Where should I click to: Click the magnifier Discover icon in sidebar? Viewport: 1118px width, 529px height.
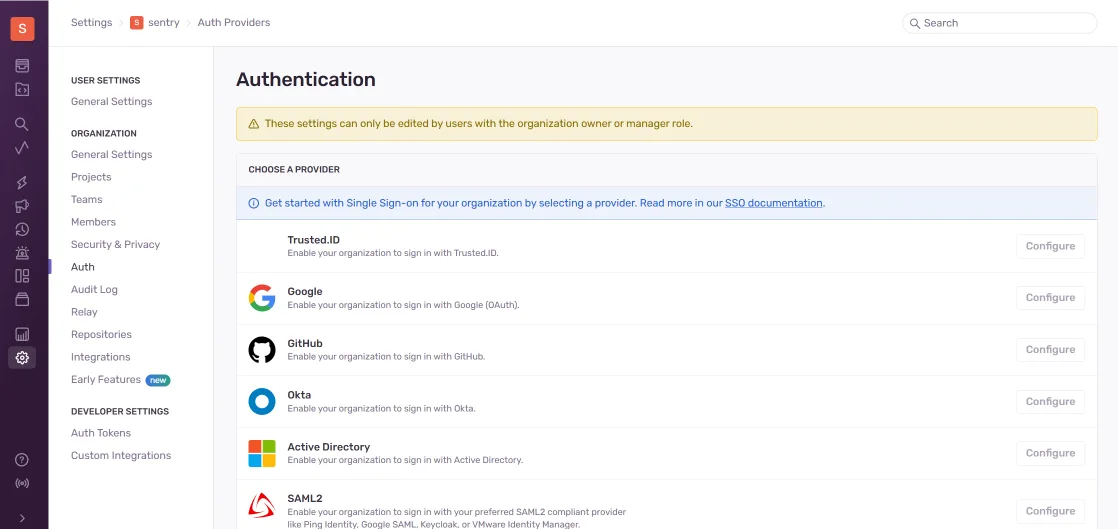[x=22, y=124]
